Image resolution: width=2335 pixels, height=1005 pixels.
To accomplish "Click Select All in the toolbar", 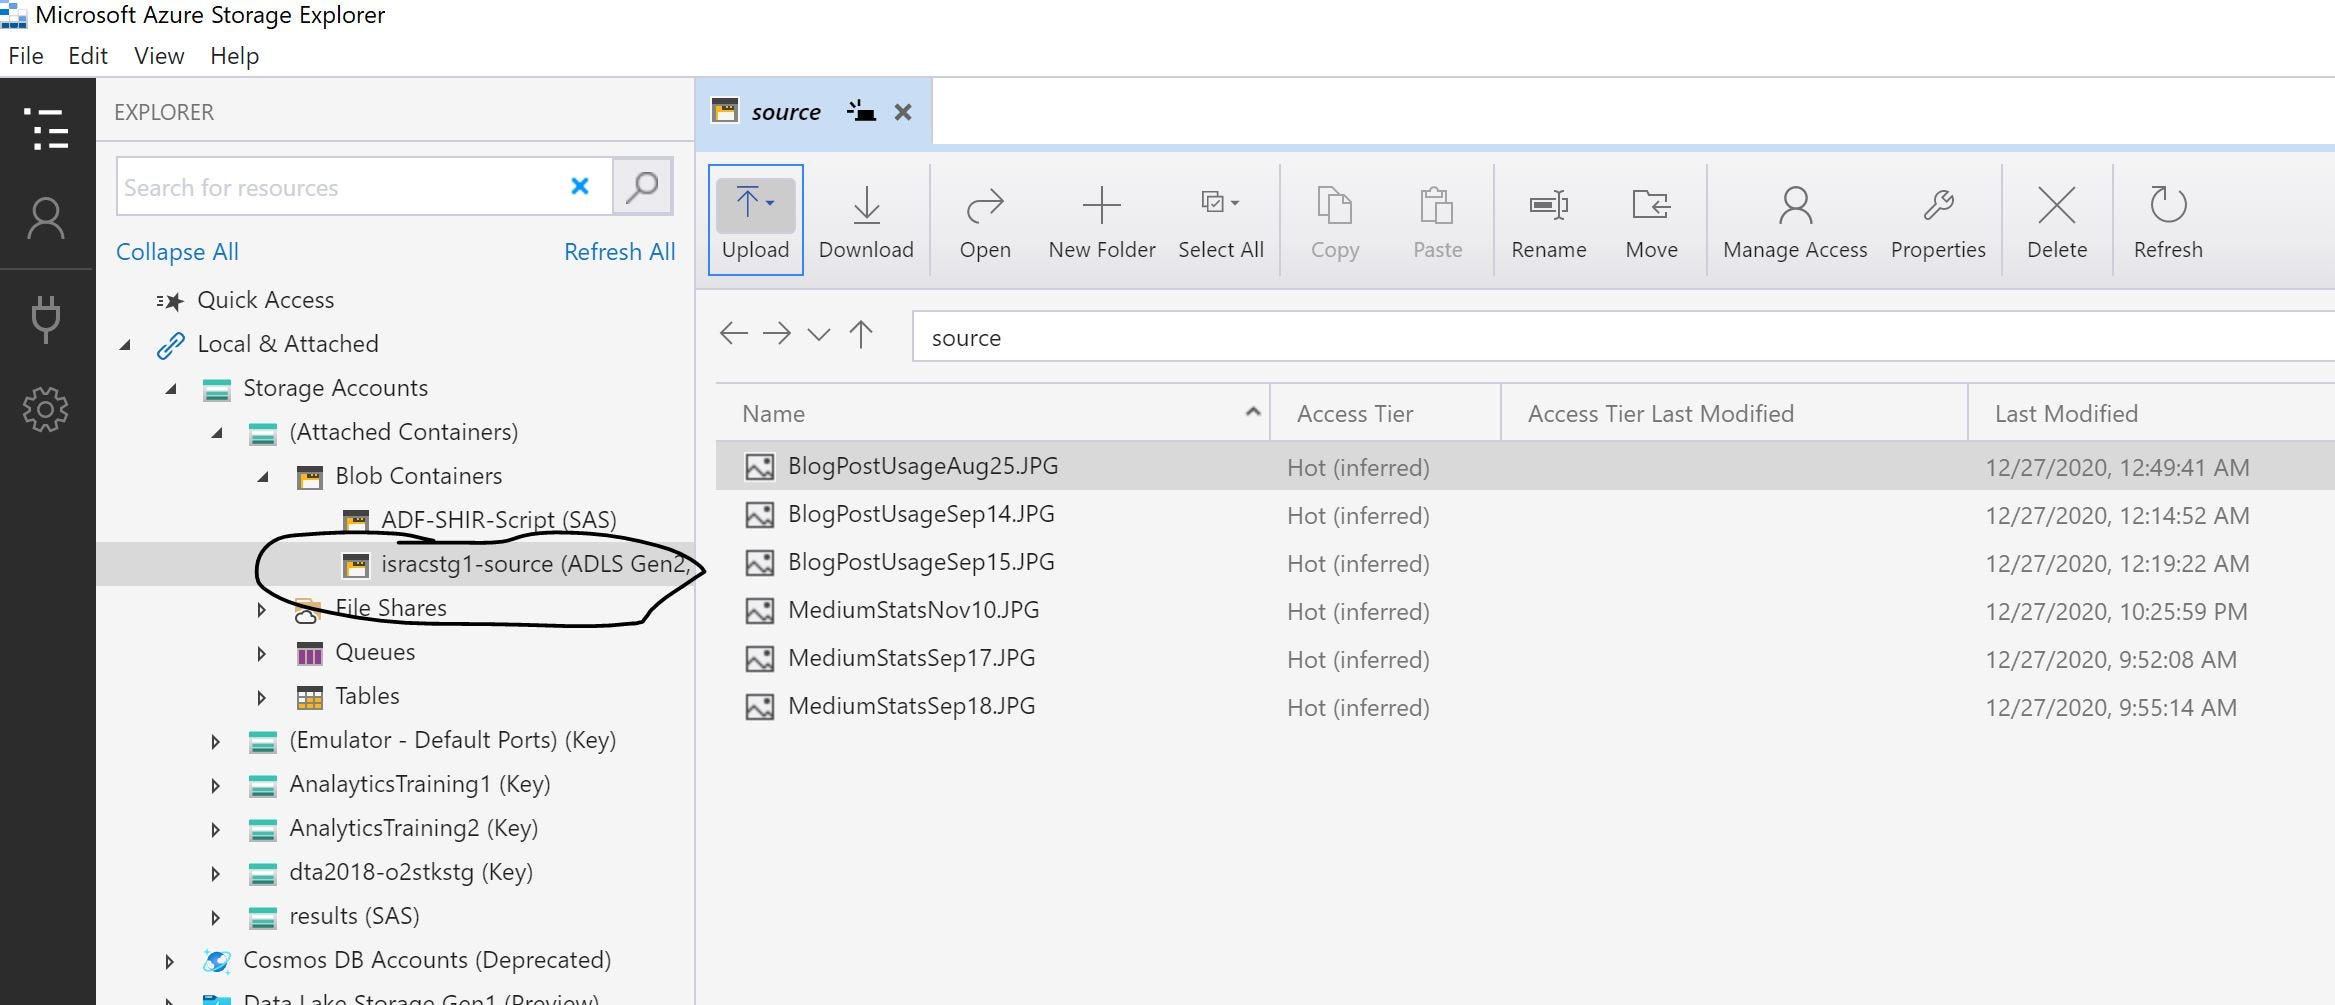I will [1221, 220].
